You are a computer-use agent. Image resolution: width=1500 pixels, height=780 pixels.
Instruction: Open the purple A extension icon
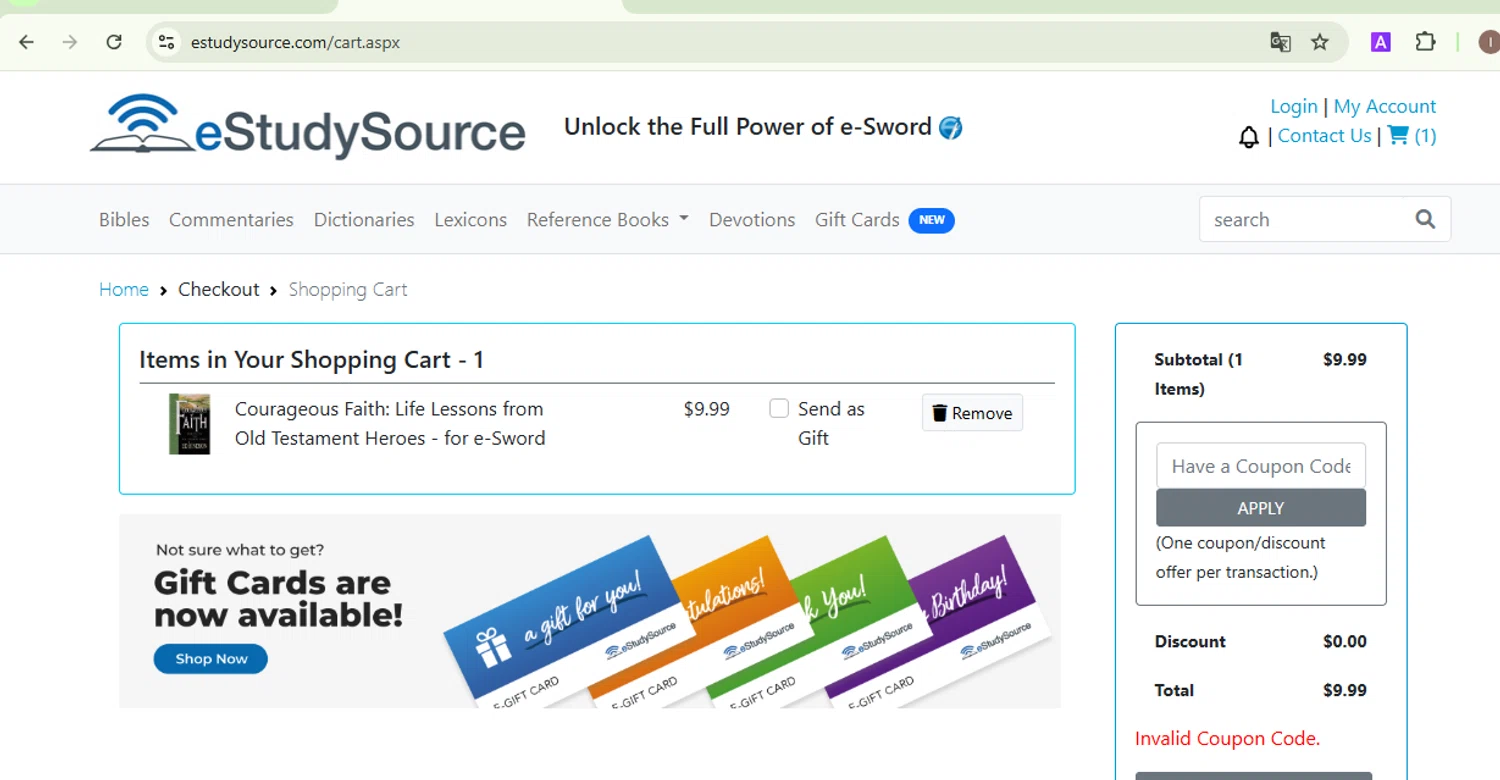click(x=1381, y=42)
